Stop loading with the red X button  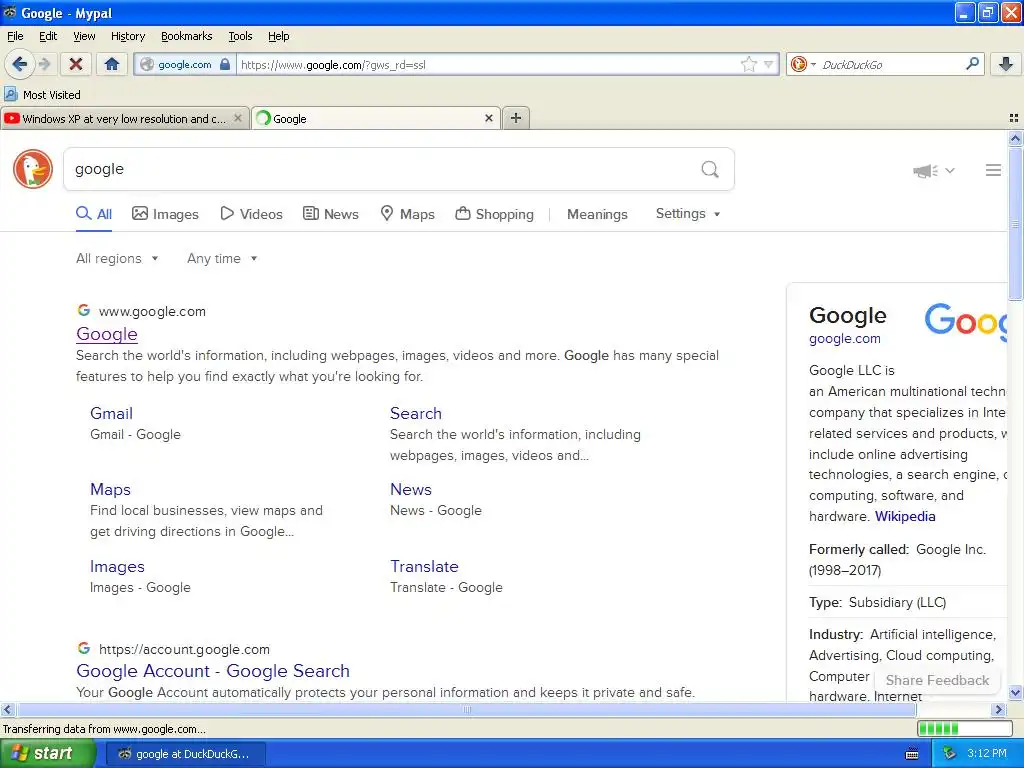point(76,64)
